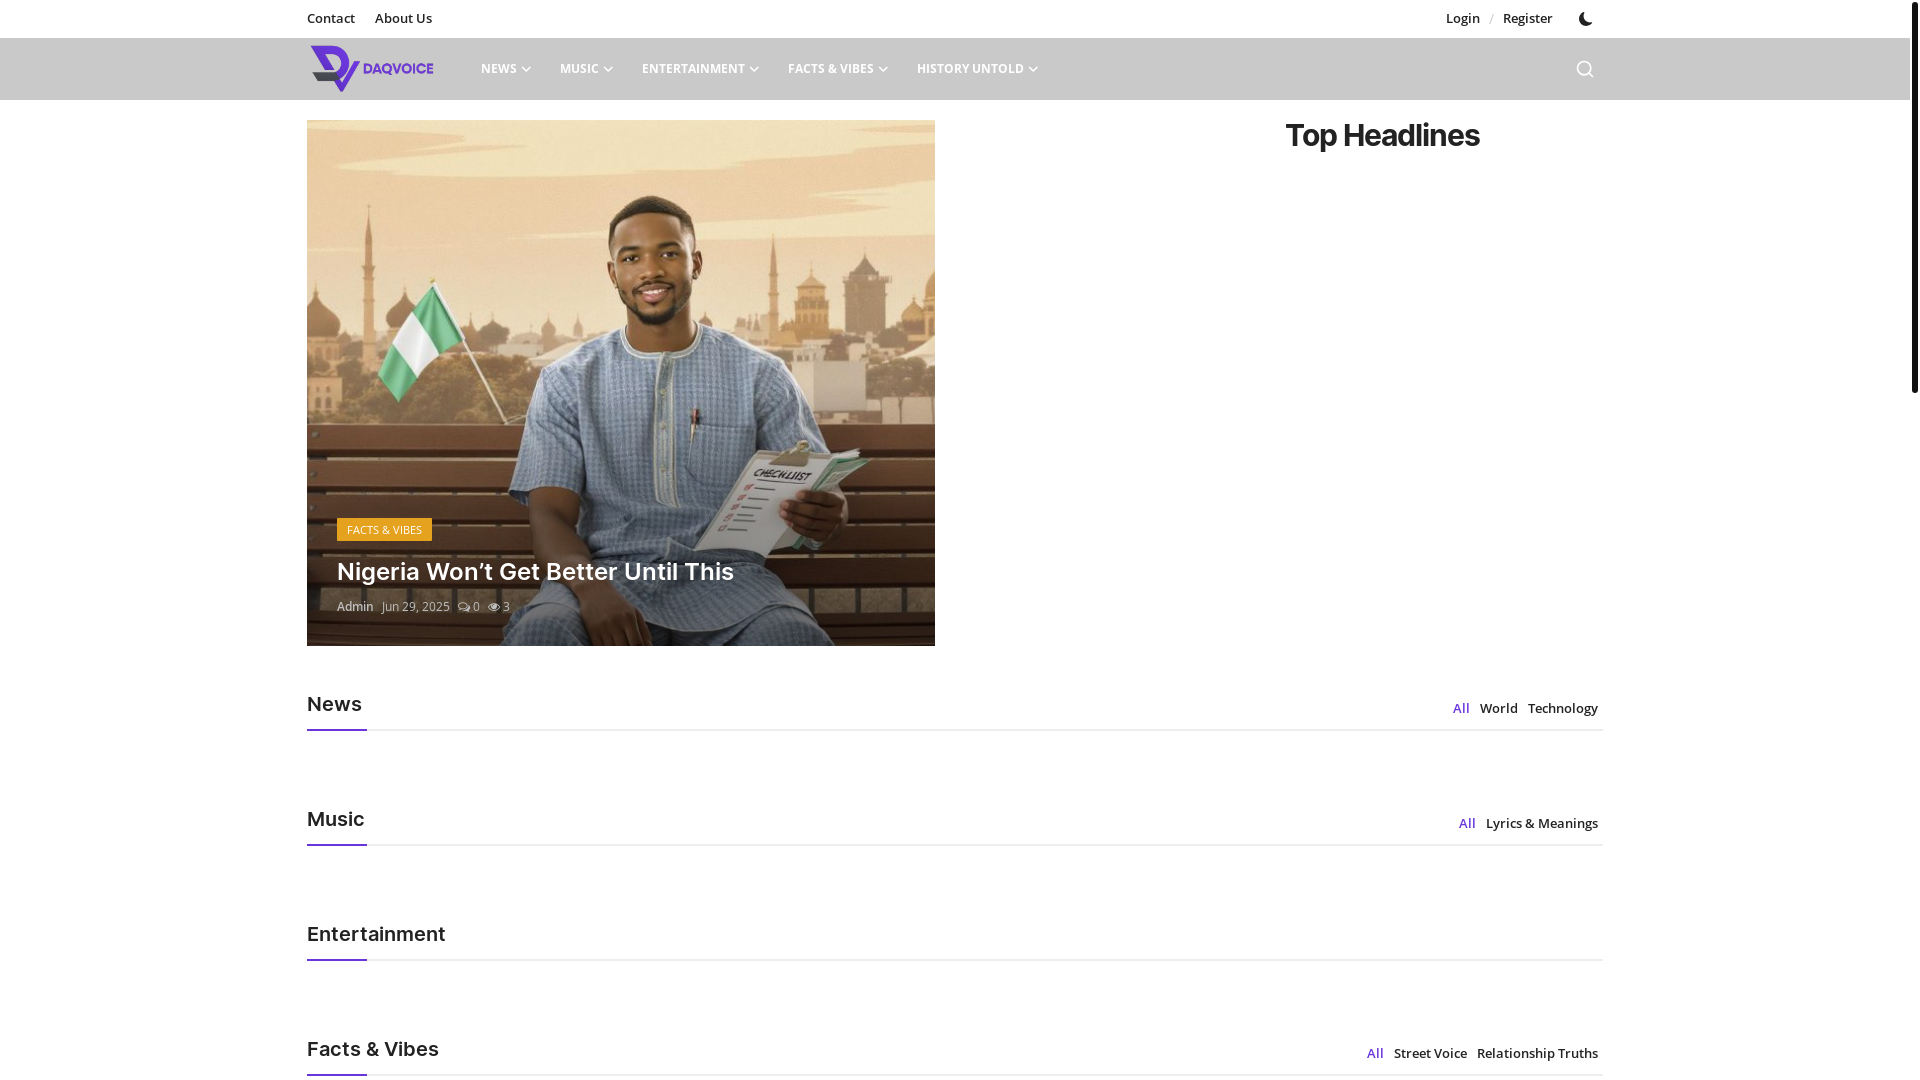Click the Admin author link

355,607
